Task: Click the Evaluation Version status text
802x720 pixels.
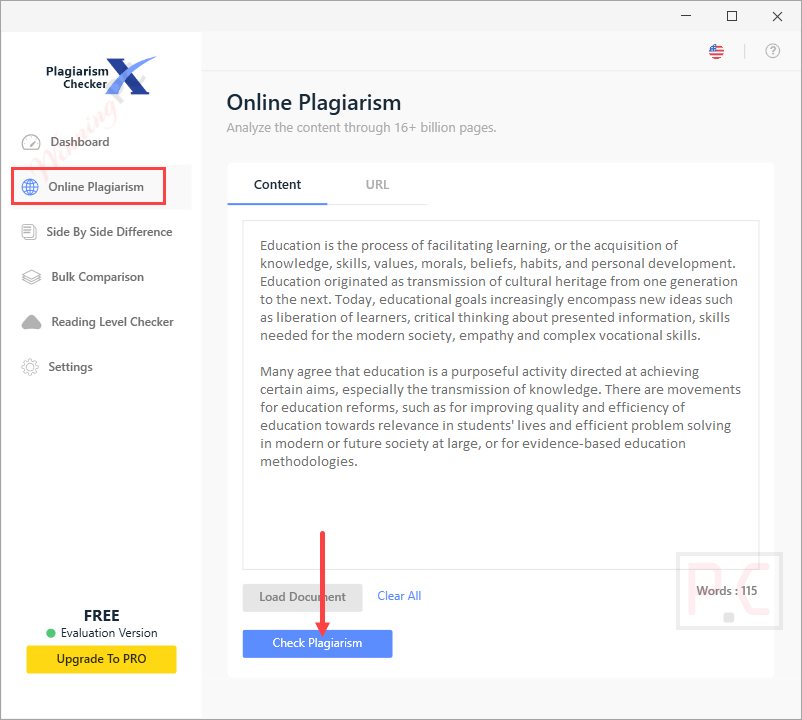Action: [x=109, y=633]
